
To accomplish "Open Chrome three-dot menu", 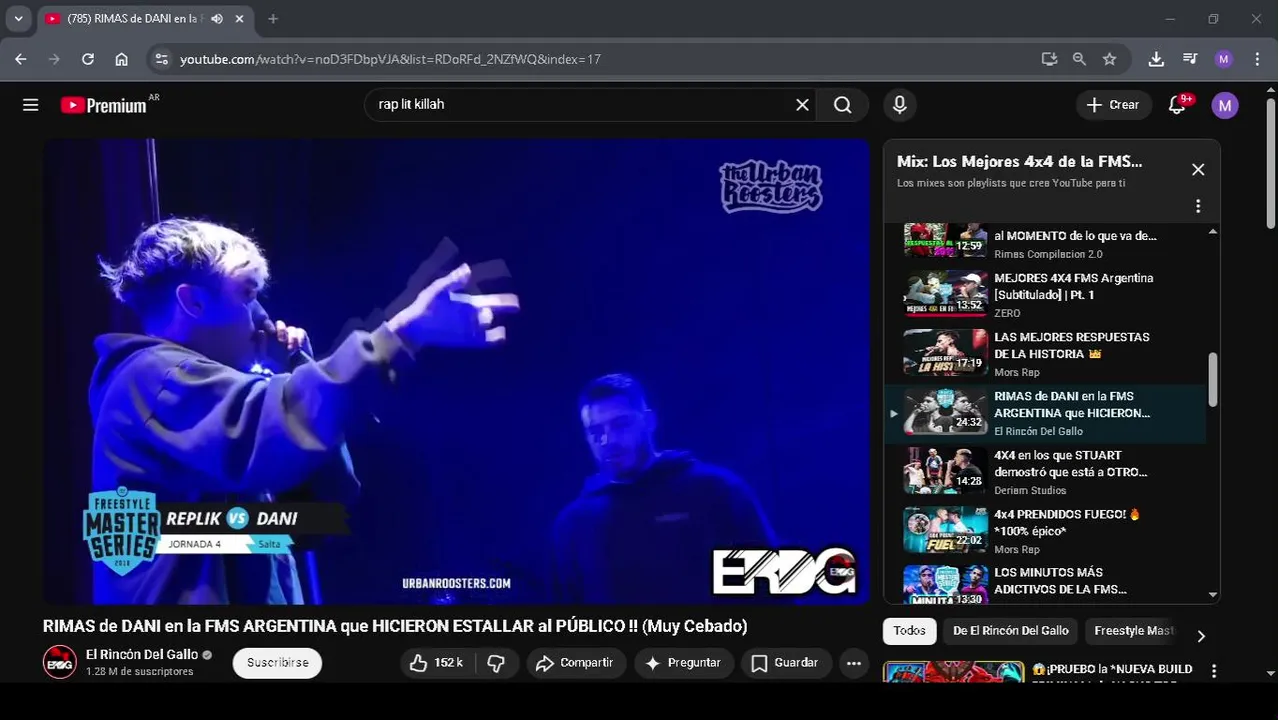I will [x=1257, y=59].
